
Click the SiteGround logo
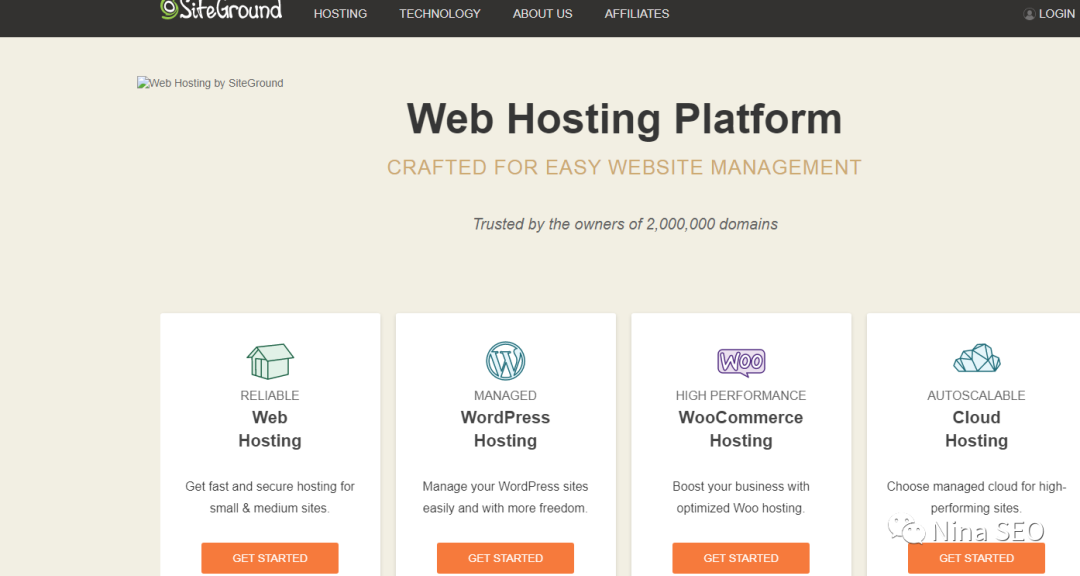tap(221, 10)
